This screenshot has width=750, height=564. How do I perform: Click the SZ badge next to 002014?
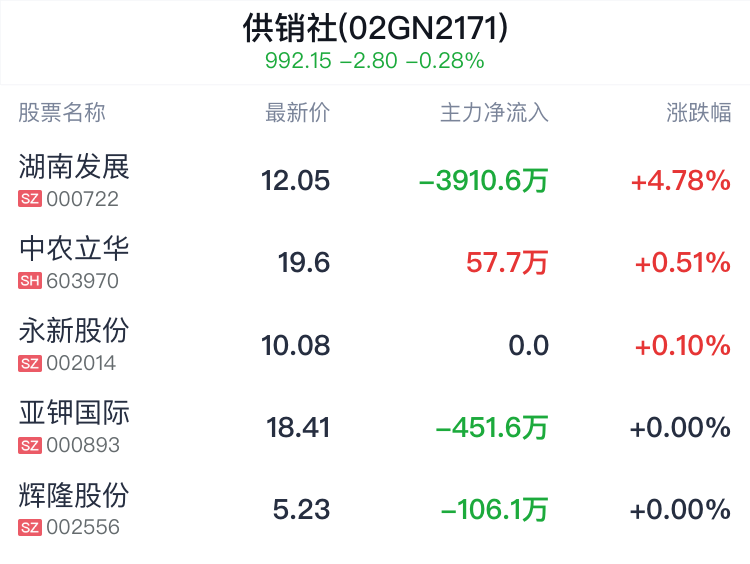click(30, 364)
